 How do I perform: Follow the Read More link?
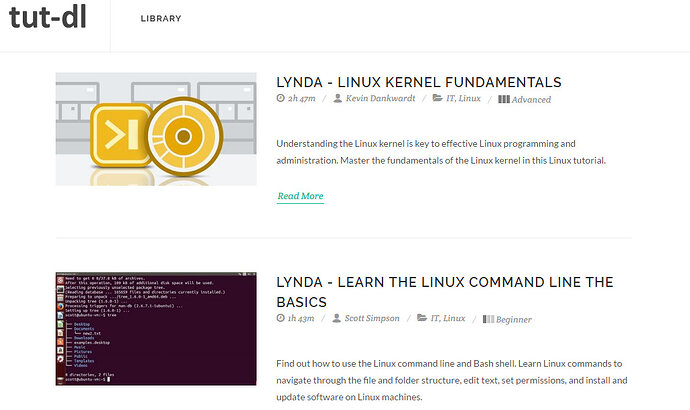pyautogui.click(x=300, y=196)
